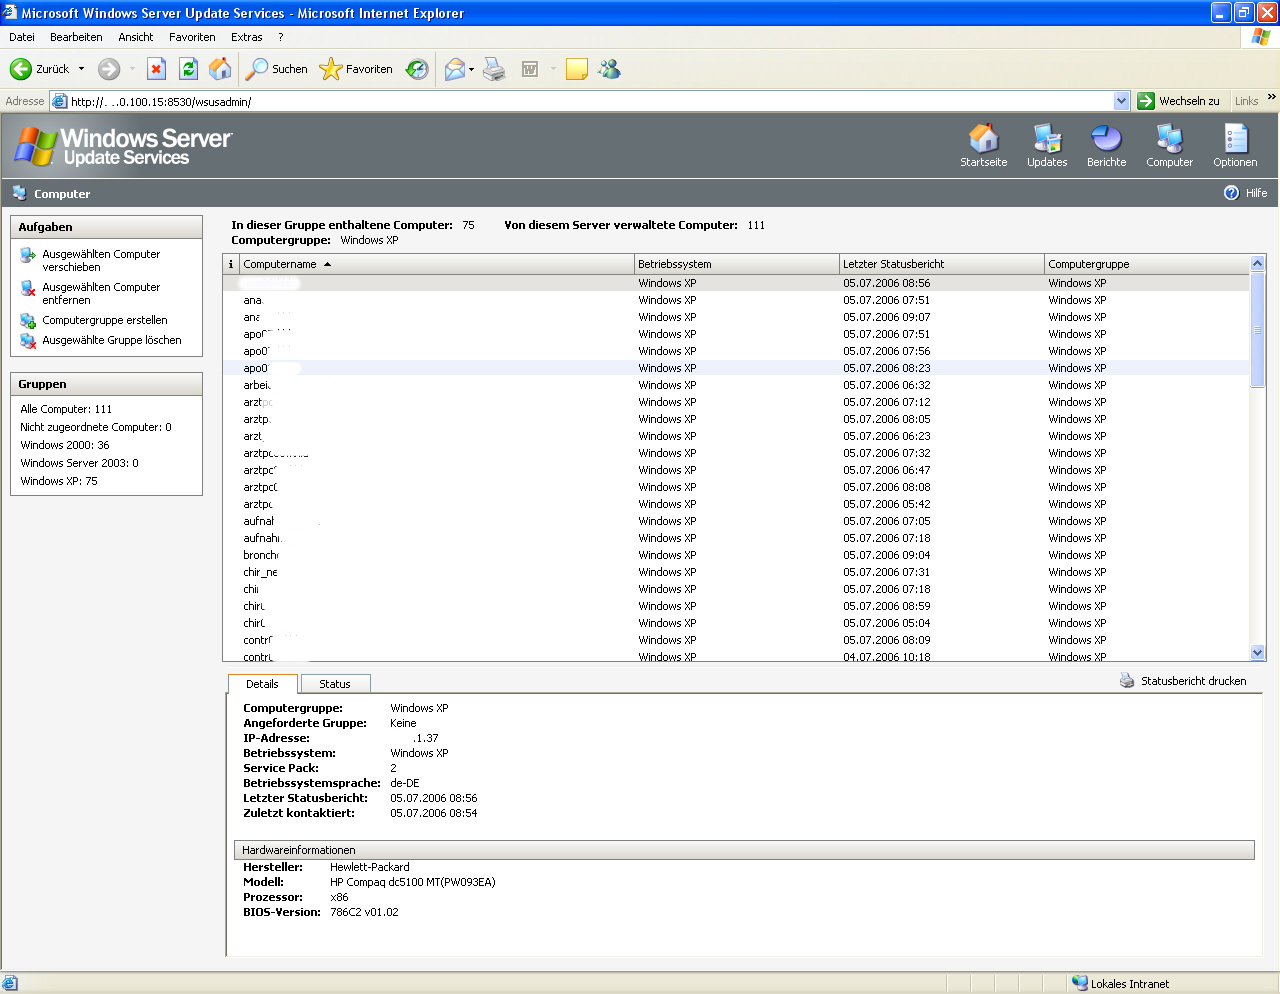The width and height of the screenshot is (1280, 994).
Task: Sort by the Letzter Statusbericht column header
Action: pos(942,264)
